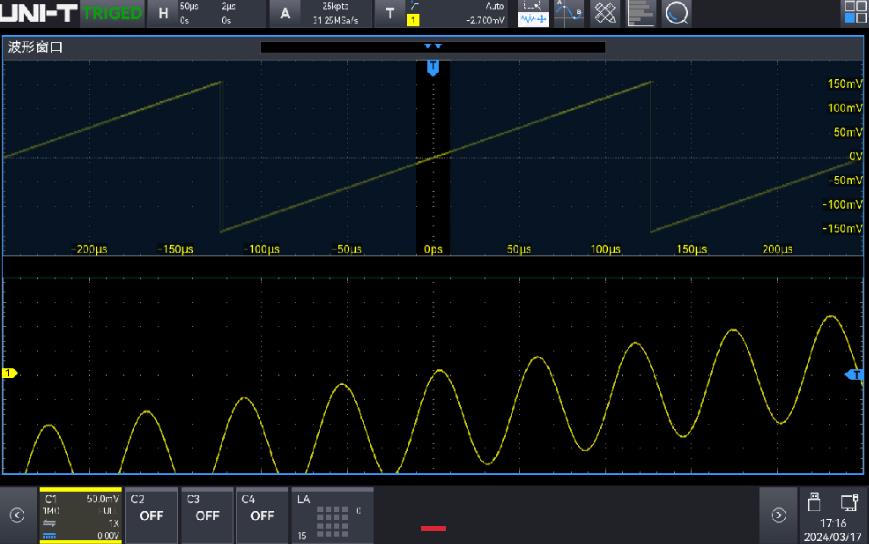Open the crosshatch display icon
The height and width of the screenshot is (544, 869).
coord(606,12)
